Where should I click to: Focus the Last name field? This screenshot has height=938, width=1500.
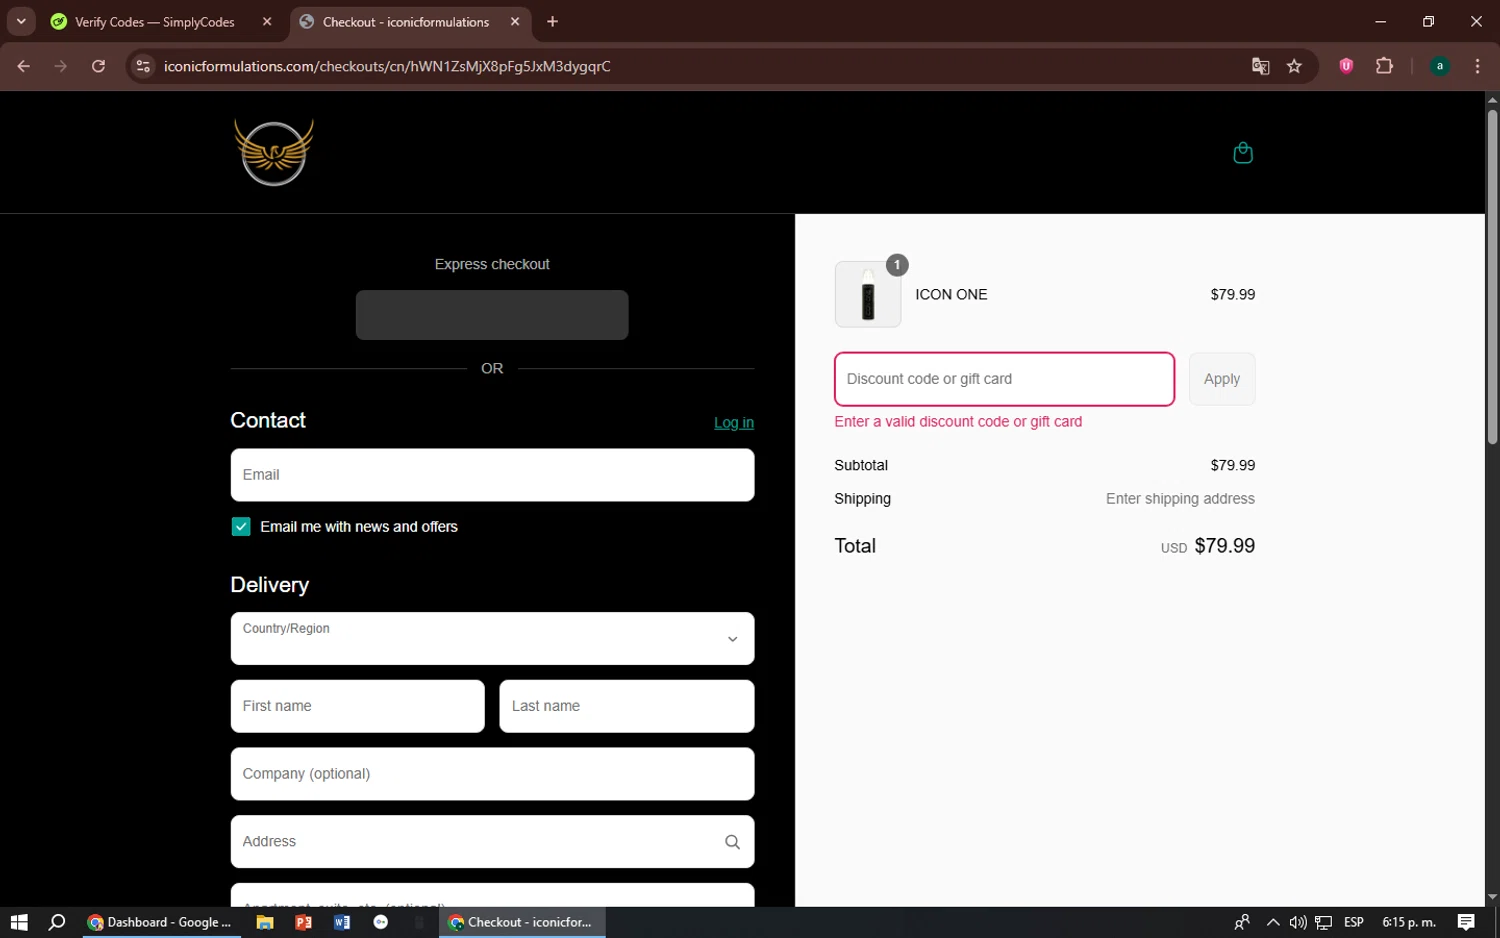[627, 706]
